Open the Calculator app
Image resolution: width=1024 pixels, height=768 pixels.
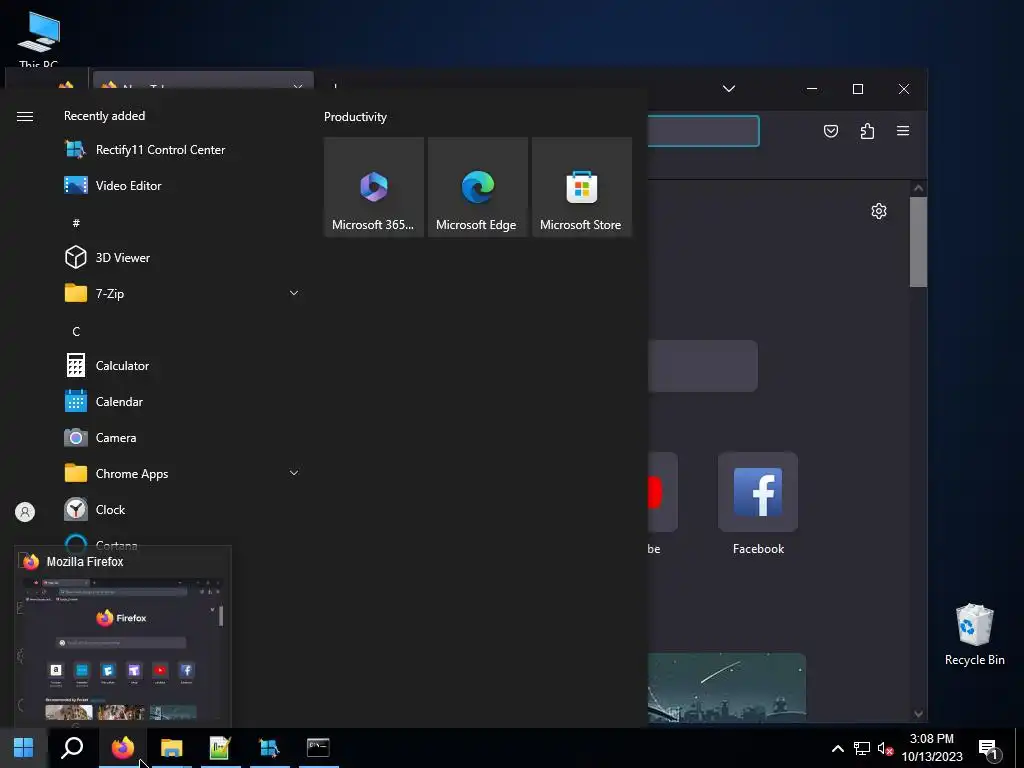pyautogui.click(x=182, y=366)
